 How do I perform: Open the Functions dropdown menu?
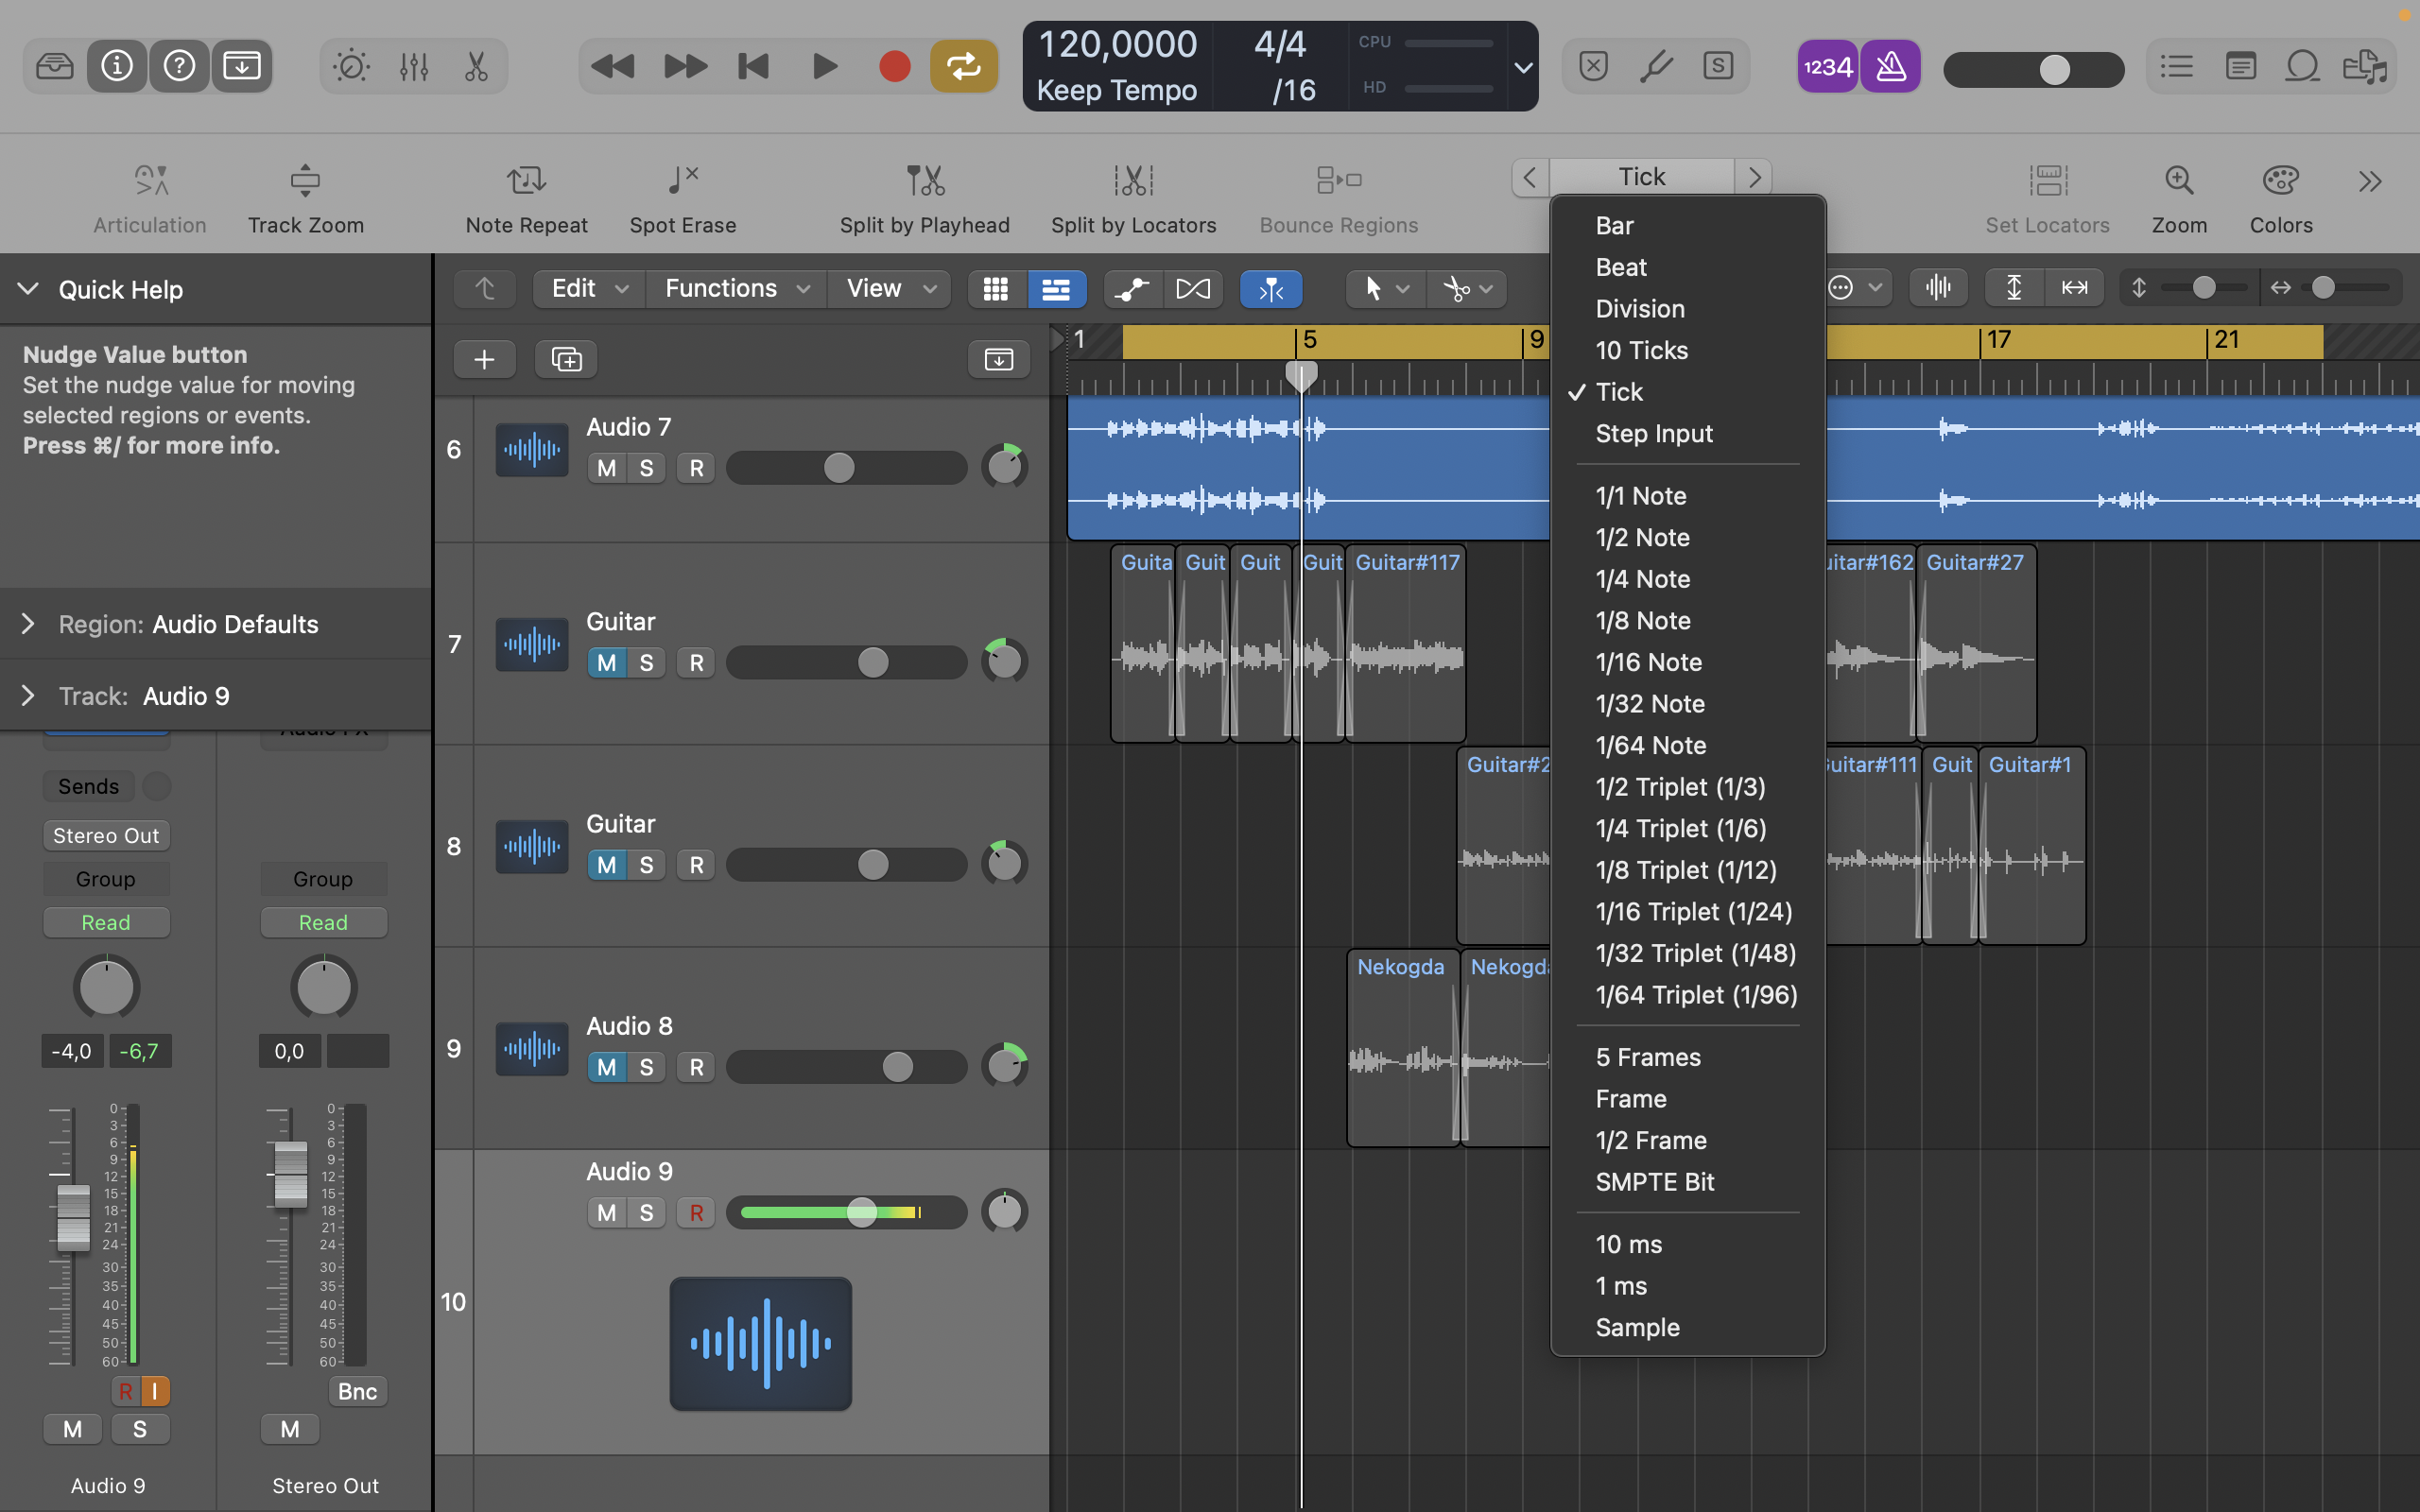pyautogui.click(x=735, y=289)
